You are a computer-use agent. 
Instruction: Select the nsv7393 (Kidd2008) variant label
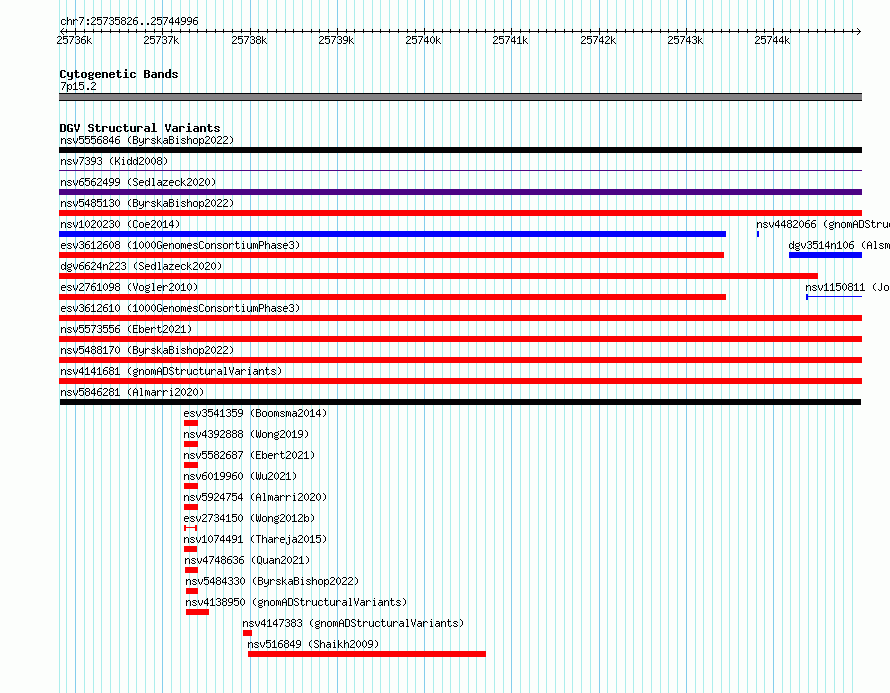(114, 161)
